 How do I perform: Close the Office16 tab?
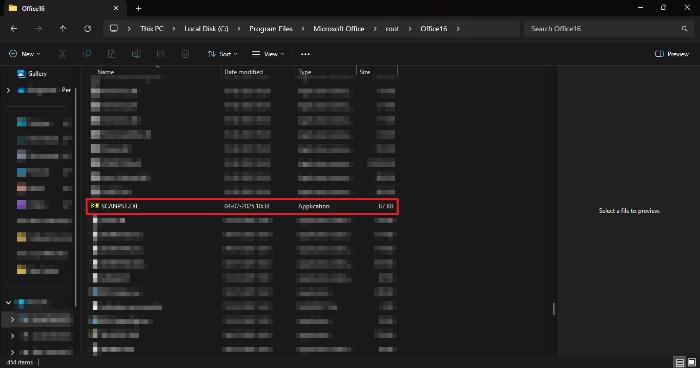(116, 8)
